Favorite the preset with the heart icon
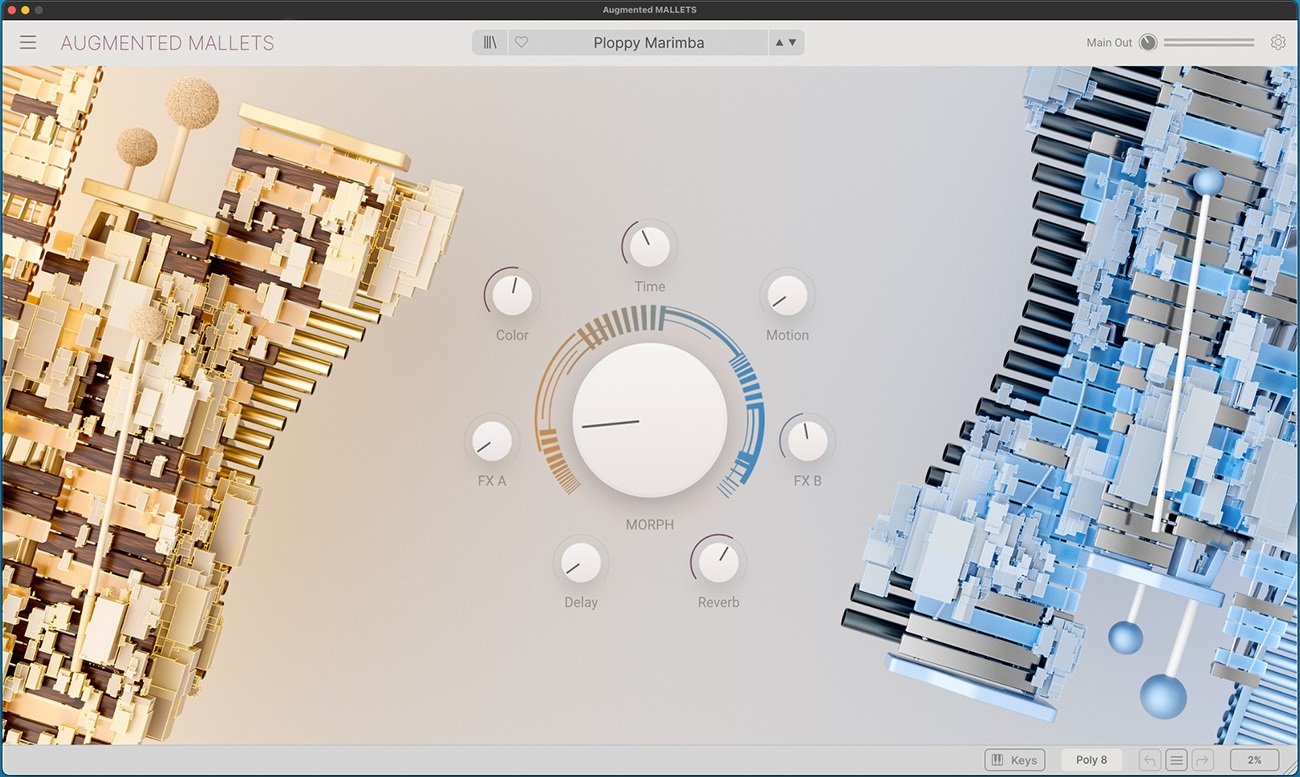Screen dimensions: 1300x777 [x=521, y=42]
